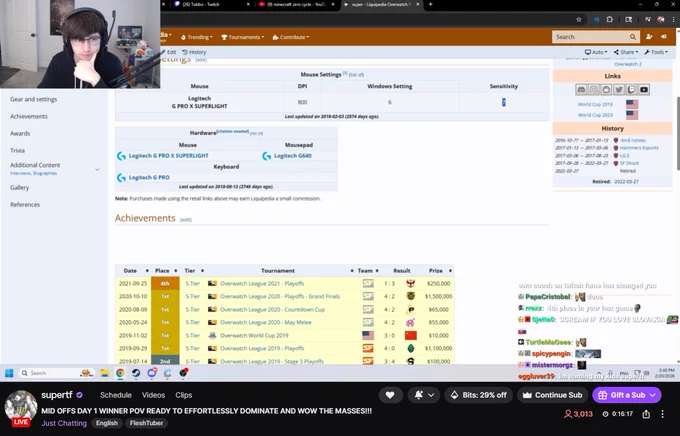Open the YouTube link icon in Links box
The width and height of the screenshot is (680, 436).
coord(644,90)
